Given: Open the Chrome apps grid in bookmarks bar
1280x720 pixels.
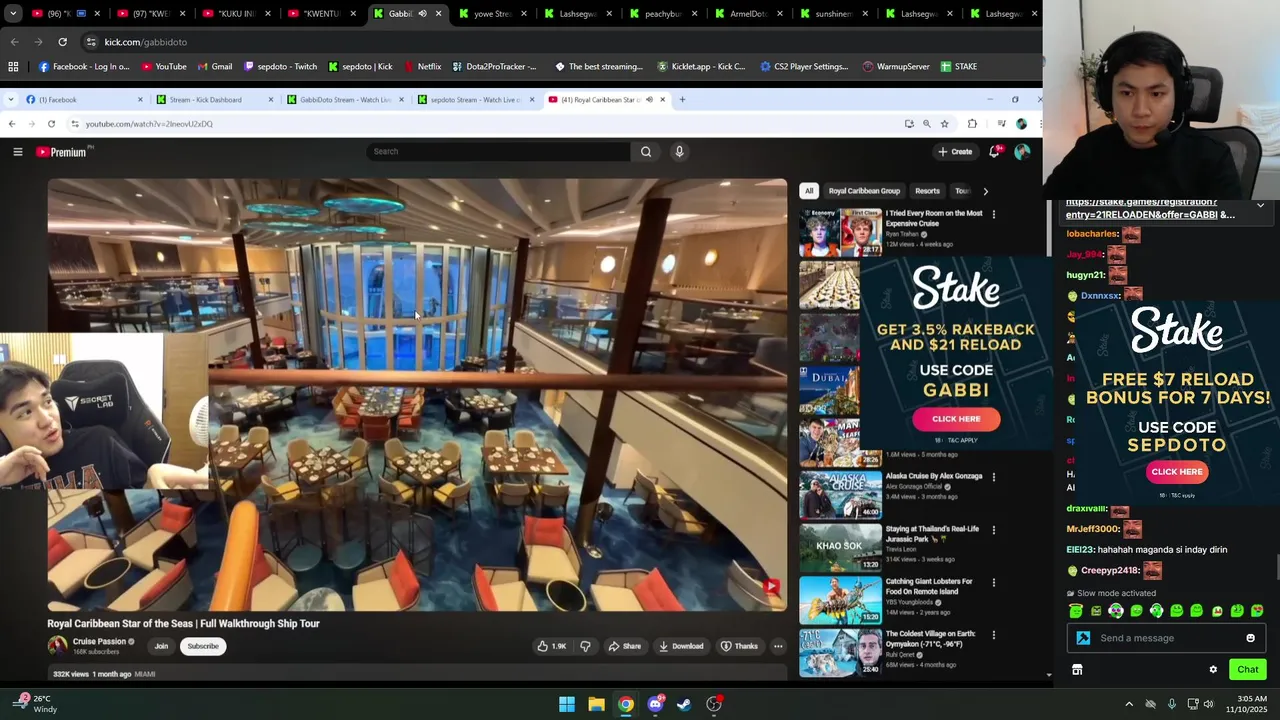Looking at the screenshot, I should click(x=13, y=67).
